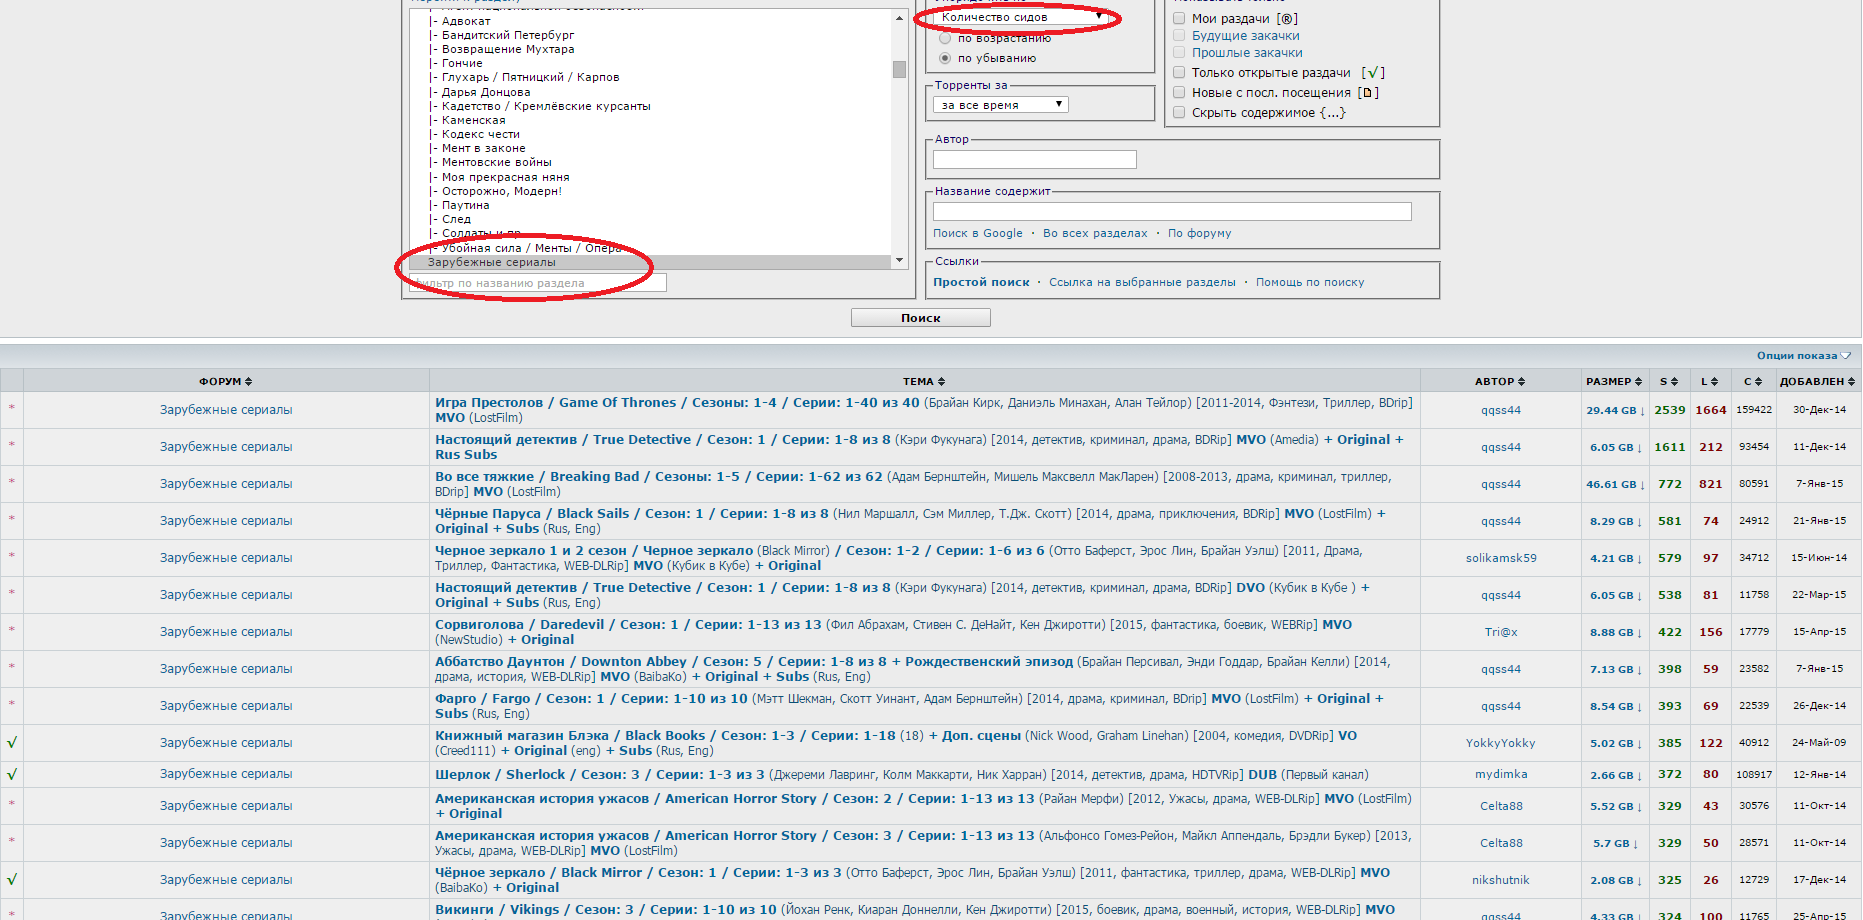
Task: Select Ментовские войны in forum list
Action: point(496,162)
